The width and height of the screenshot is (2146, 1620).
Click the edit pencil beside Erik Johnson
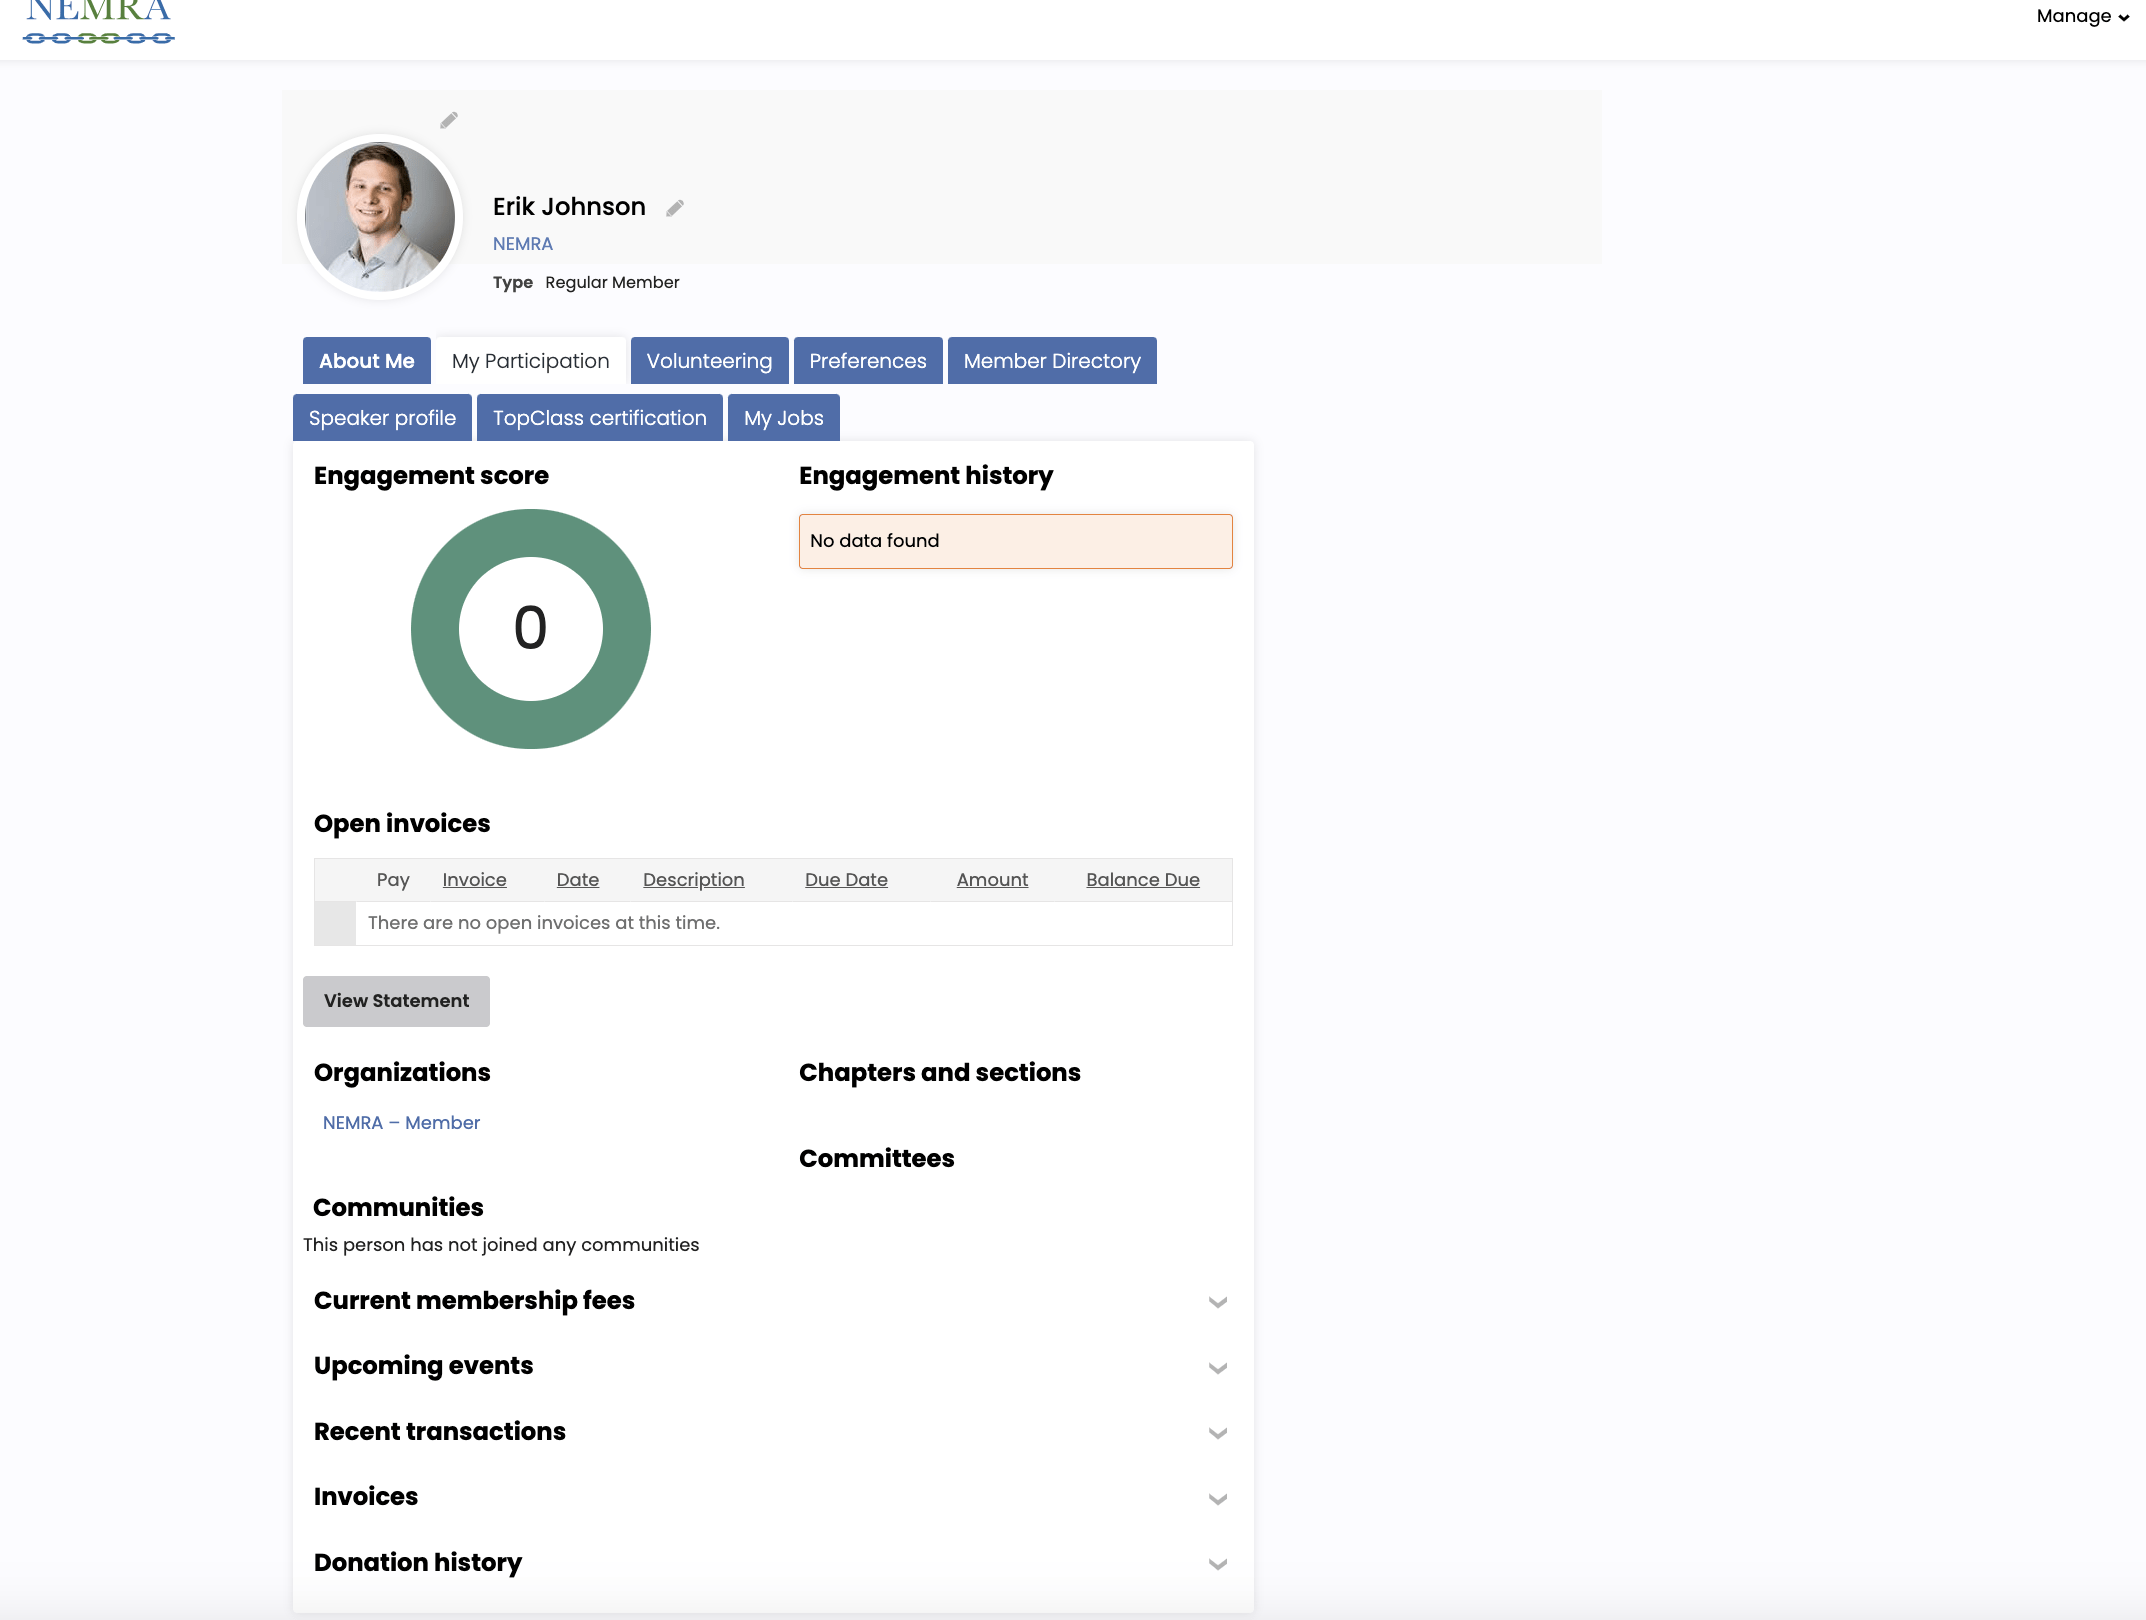675,208
